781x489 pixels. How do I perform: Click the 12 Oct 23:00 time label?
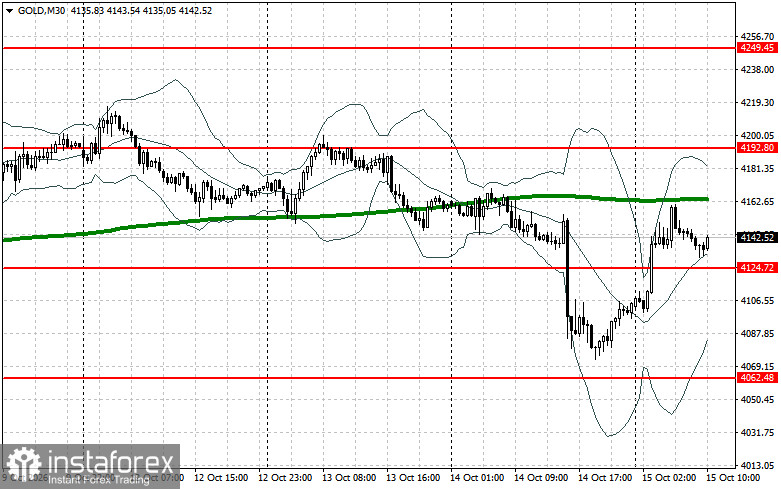click(x=285, y=478)
